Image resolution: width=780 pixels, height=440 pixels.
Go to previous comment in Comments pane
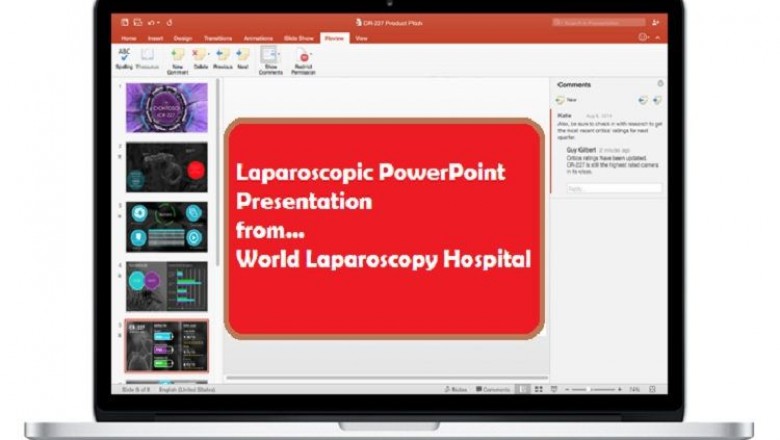pos(643,100)
